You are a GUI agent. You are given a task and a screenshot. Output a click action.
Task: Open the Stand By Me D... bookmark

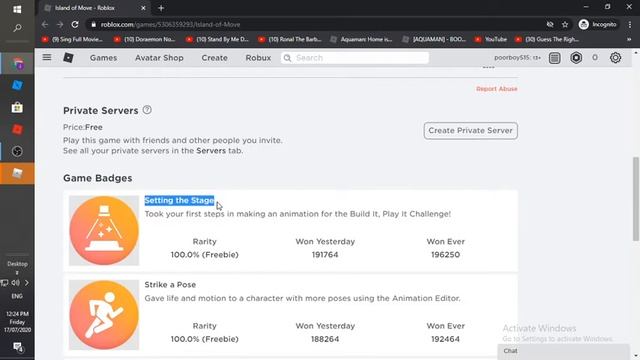(217, 40)
